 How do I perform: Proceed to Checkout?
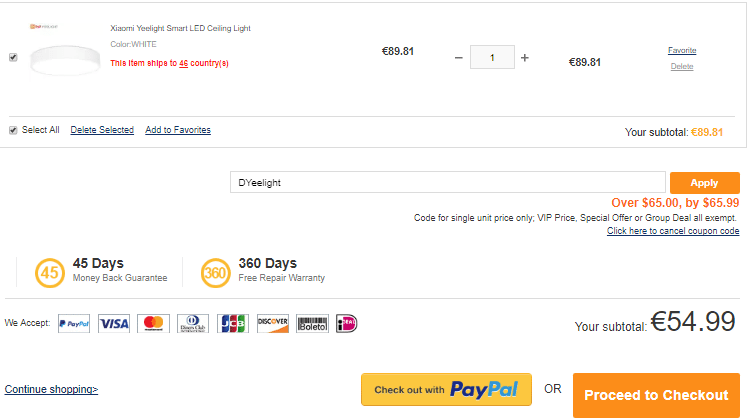[x=656, y=395]
